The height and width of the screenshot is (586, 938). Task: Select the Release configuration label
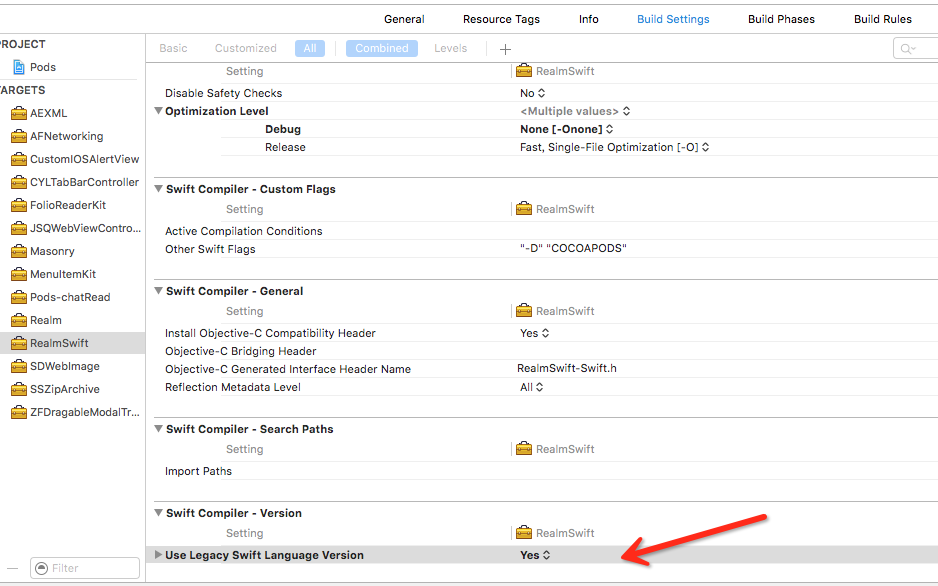coord(285,147)
